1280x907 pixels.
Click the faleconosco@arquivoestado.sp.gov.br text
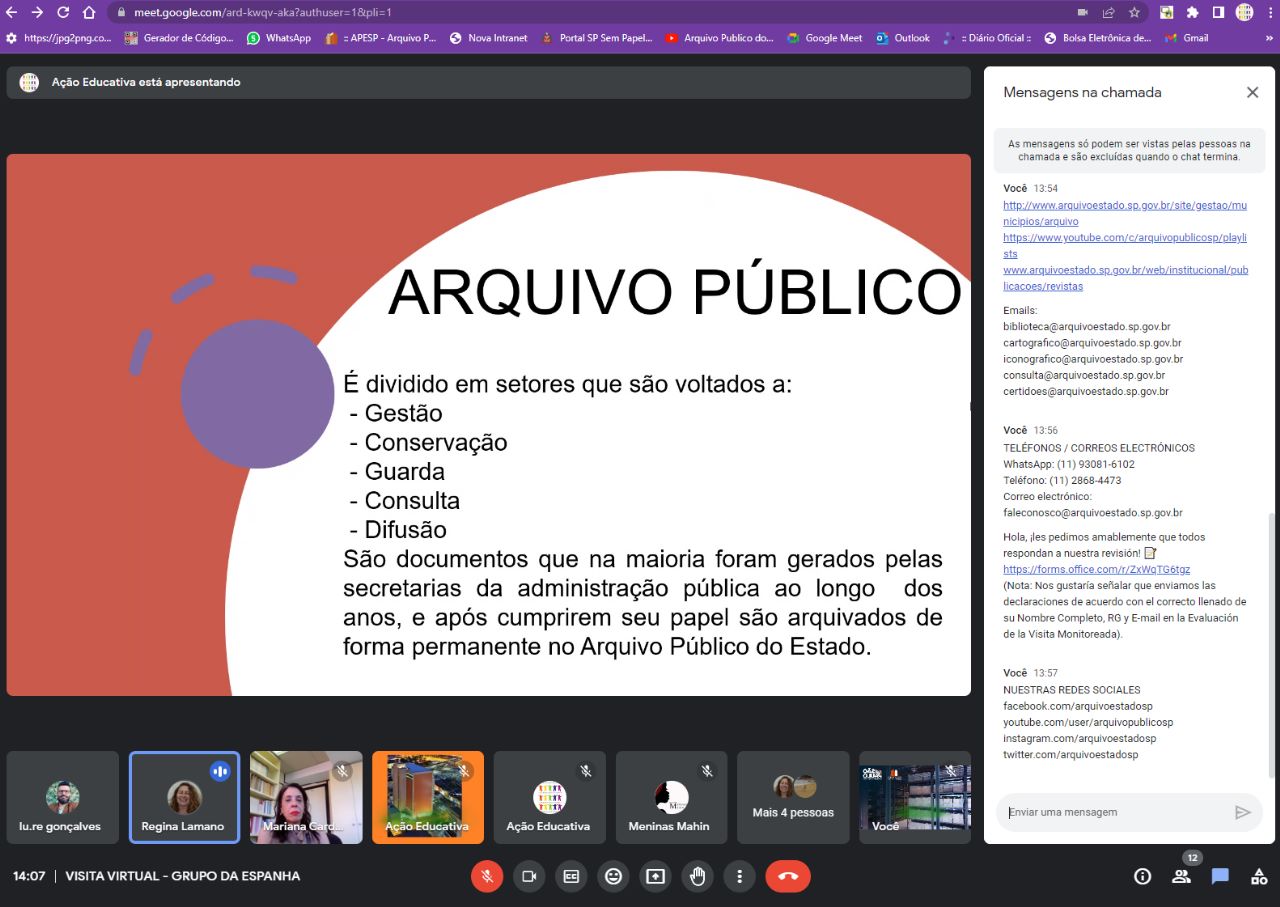(1093, 513)
